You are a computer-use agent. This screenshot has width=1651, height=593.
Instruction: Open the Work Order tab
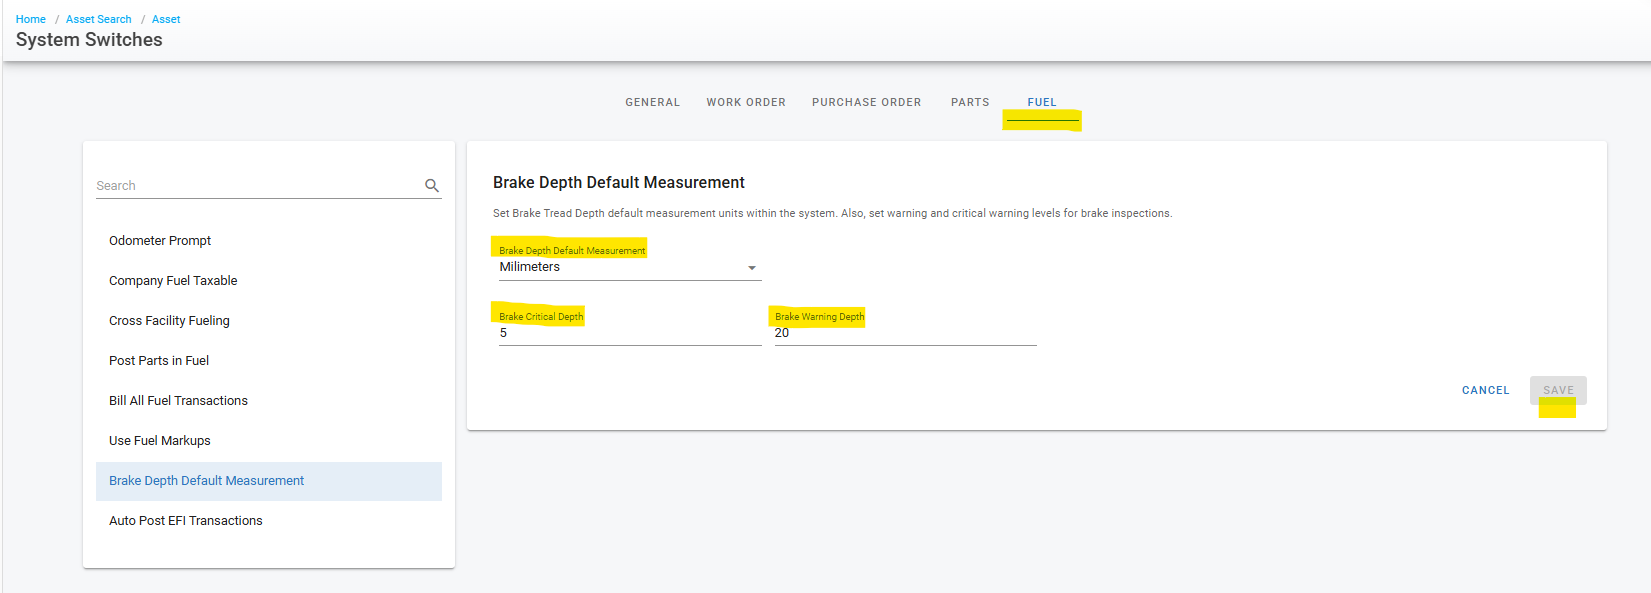[745, 102]
